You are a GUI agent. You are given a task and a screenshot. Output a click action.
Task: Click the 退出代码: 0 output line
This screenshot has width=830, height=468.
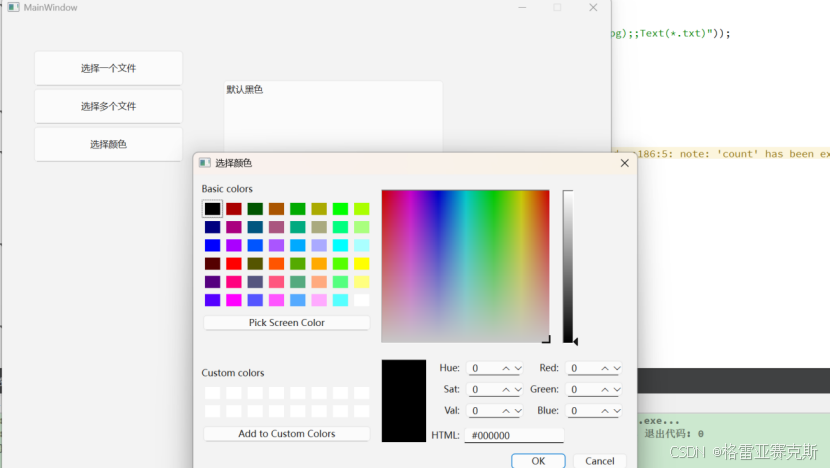[x=673, y=434]
